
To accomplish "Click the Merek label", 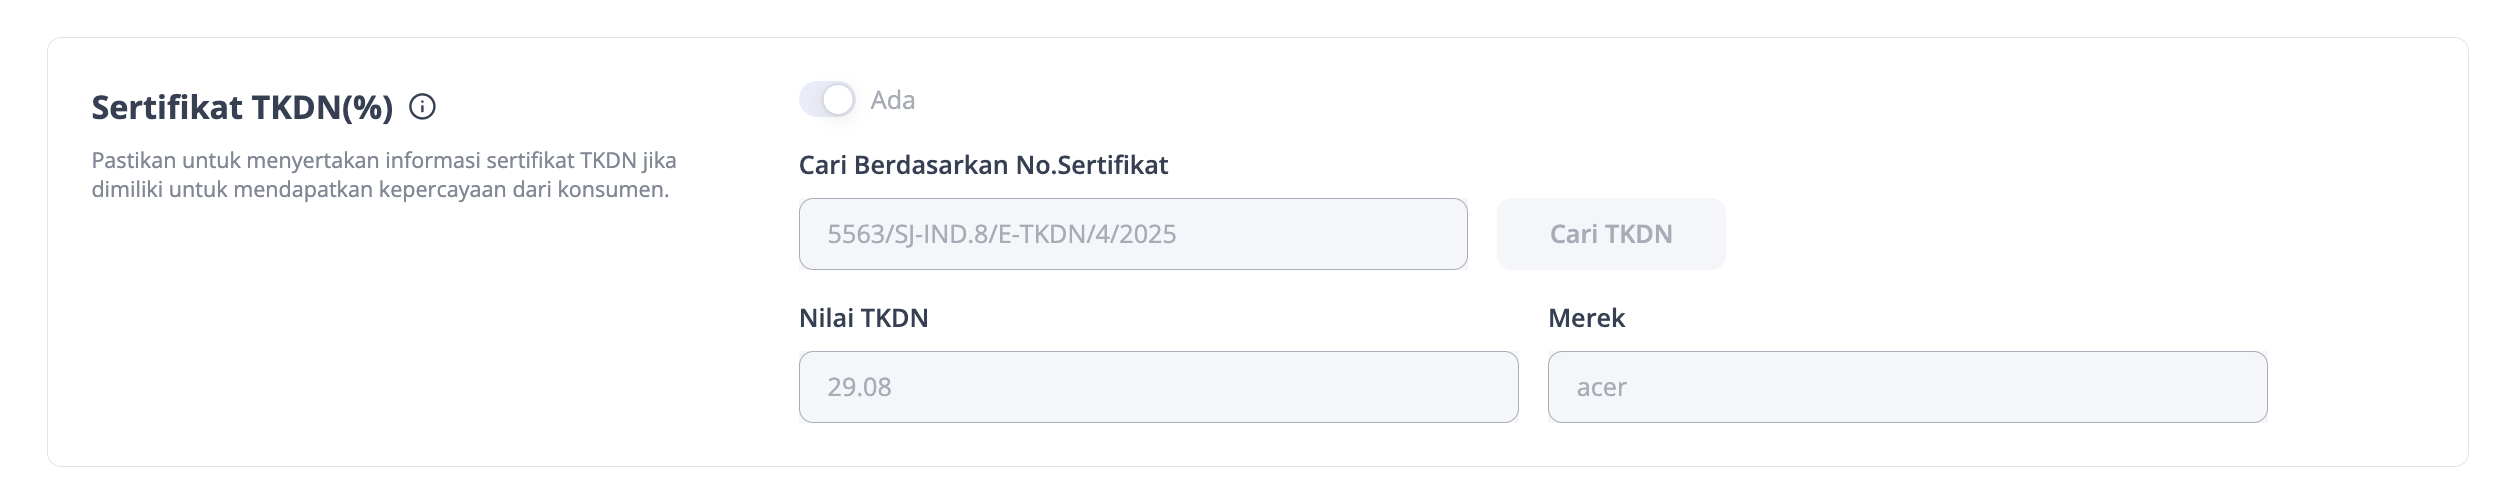I will pyautogui.click(x=1586, y=318).
